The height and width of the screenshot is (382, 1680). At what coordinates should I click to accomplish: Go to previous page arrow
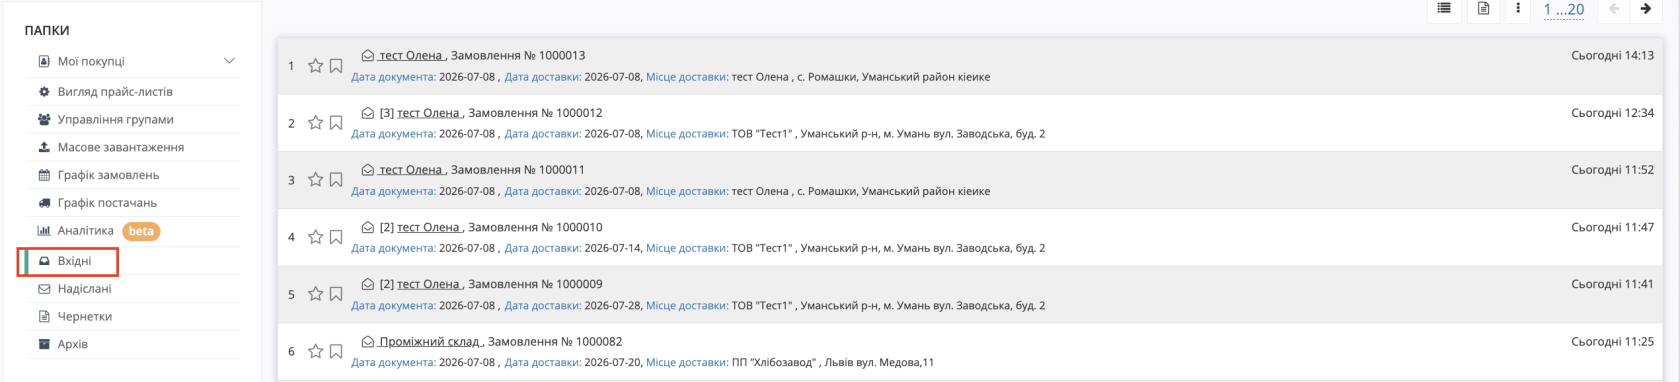pos(1614,9)
